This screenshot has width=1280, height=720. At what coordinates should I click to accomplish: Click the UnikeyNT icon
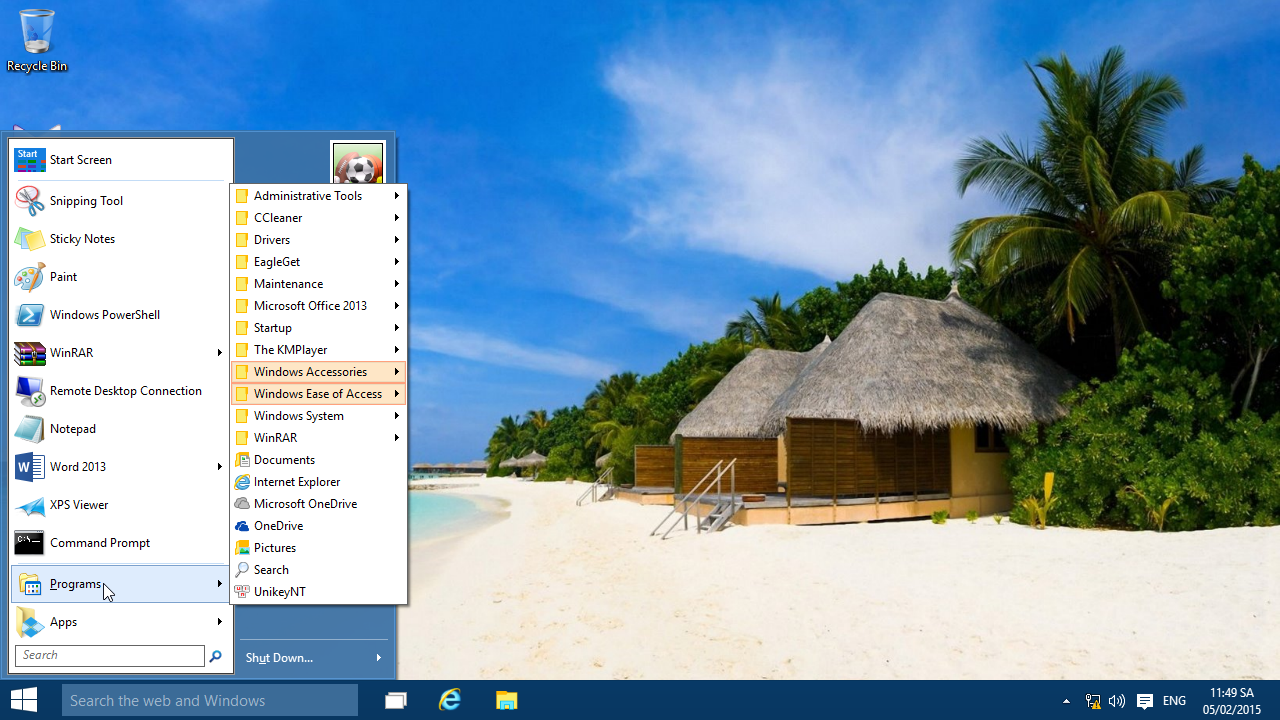[x=242, y=592]
